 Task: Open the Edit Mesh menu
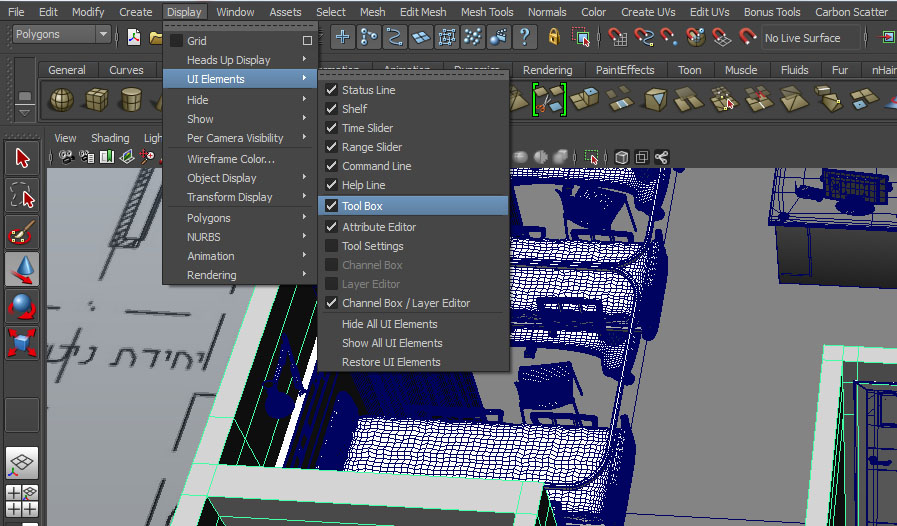click(423, 12)
